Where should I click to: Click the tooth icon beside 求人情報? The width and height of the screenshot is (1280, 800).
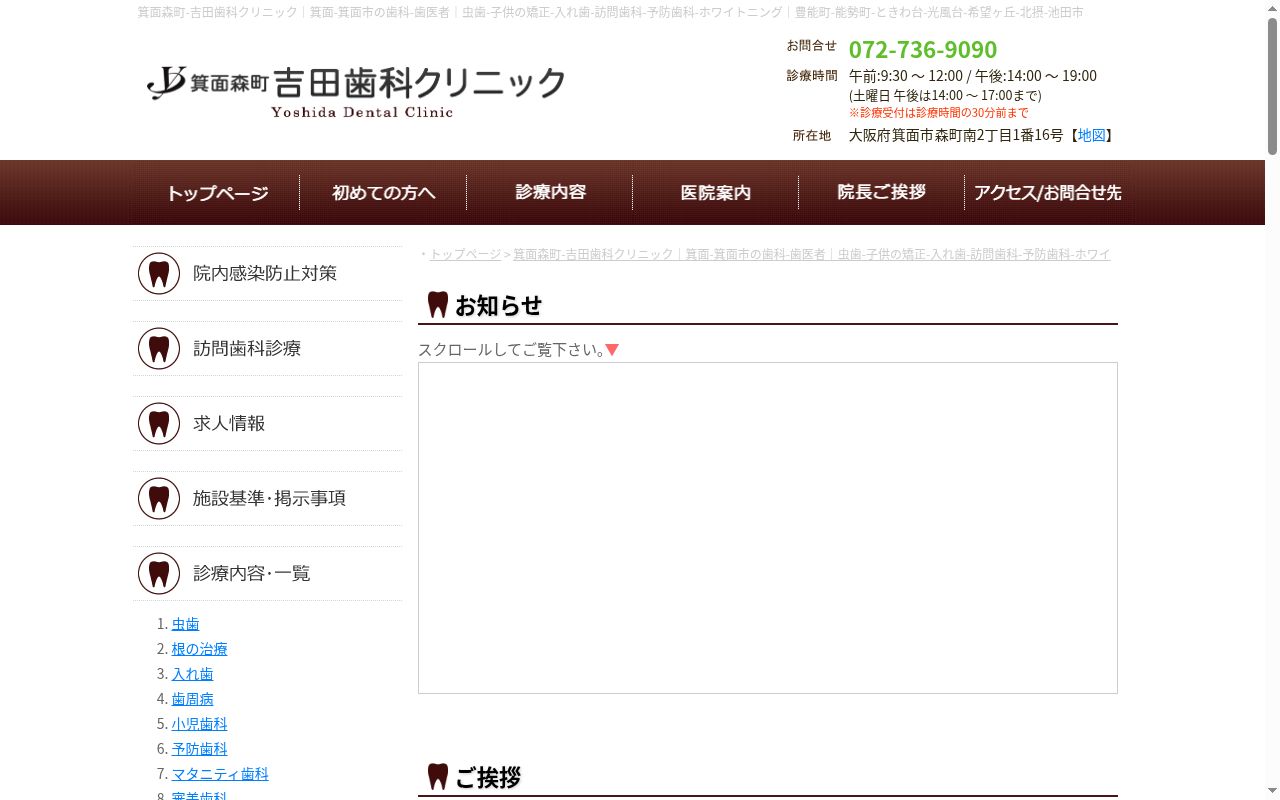159,424
